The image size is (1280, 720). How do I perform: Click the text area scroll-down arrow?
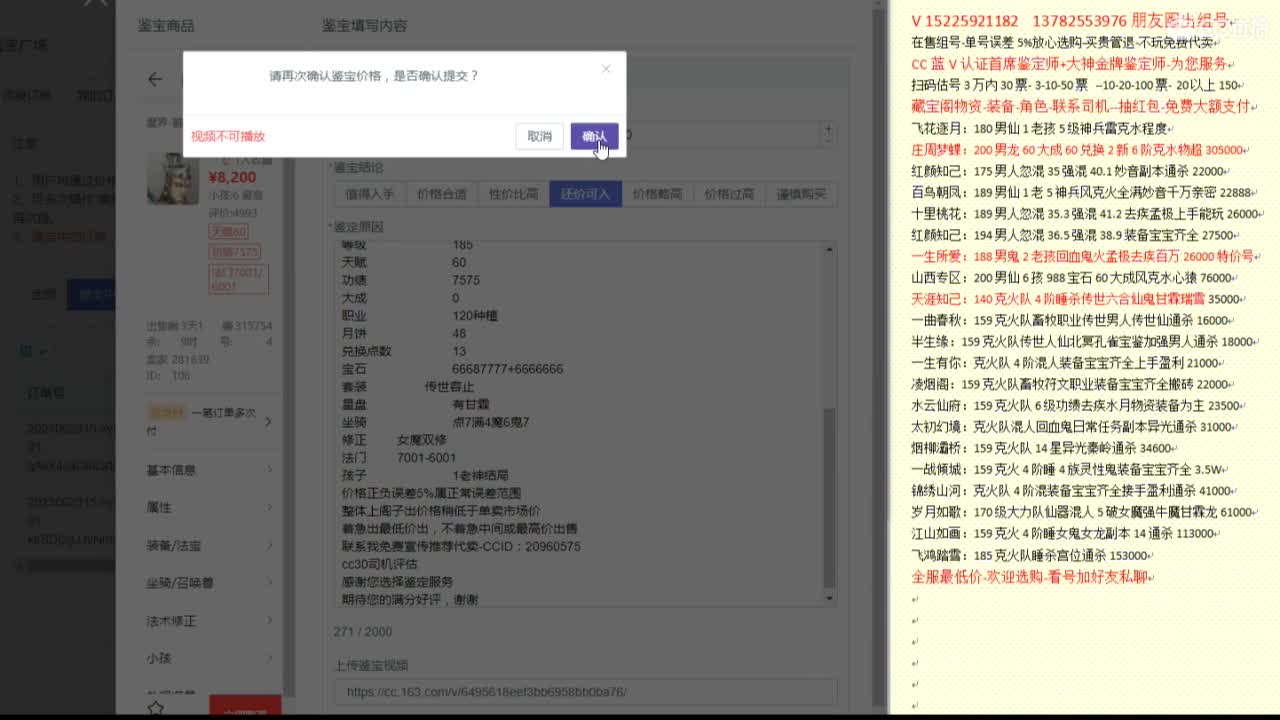(x=828, y=598)
